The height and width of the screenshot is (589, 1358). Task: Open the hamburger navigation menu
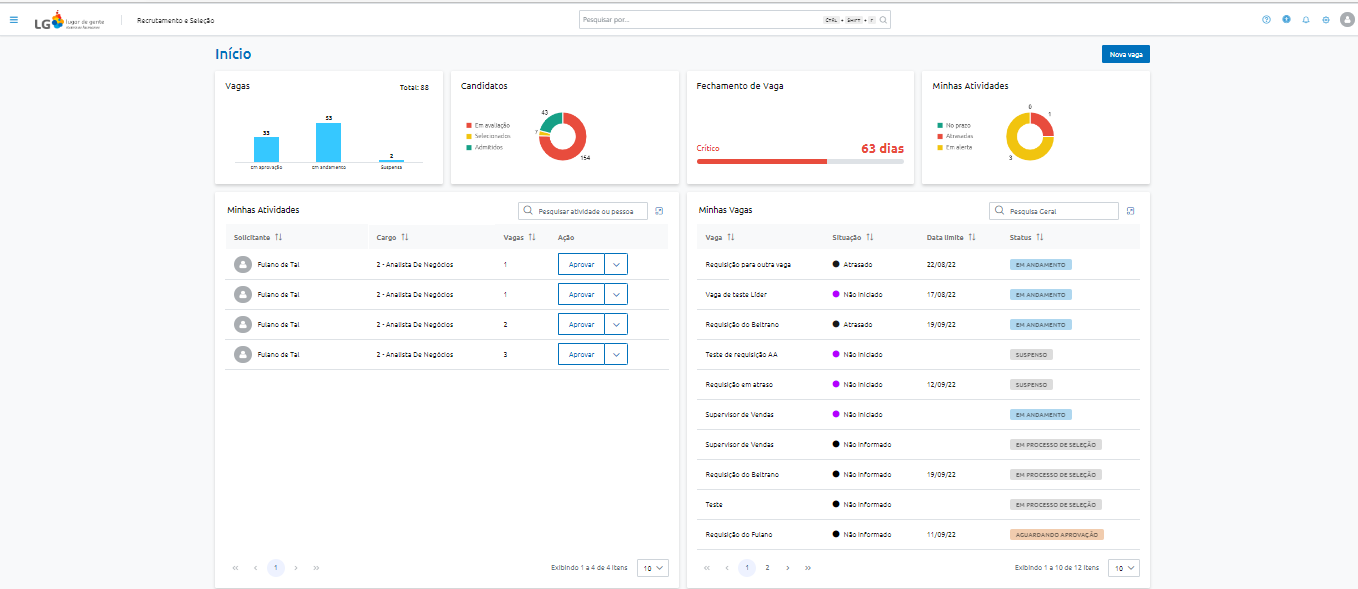(x=13, y=20)
